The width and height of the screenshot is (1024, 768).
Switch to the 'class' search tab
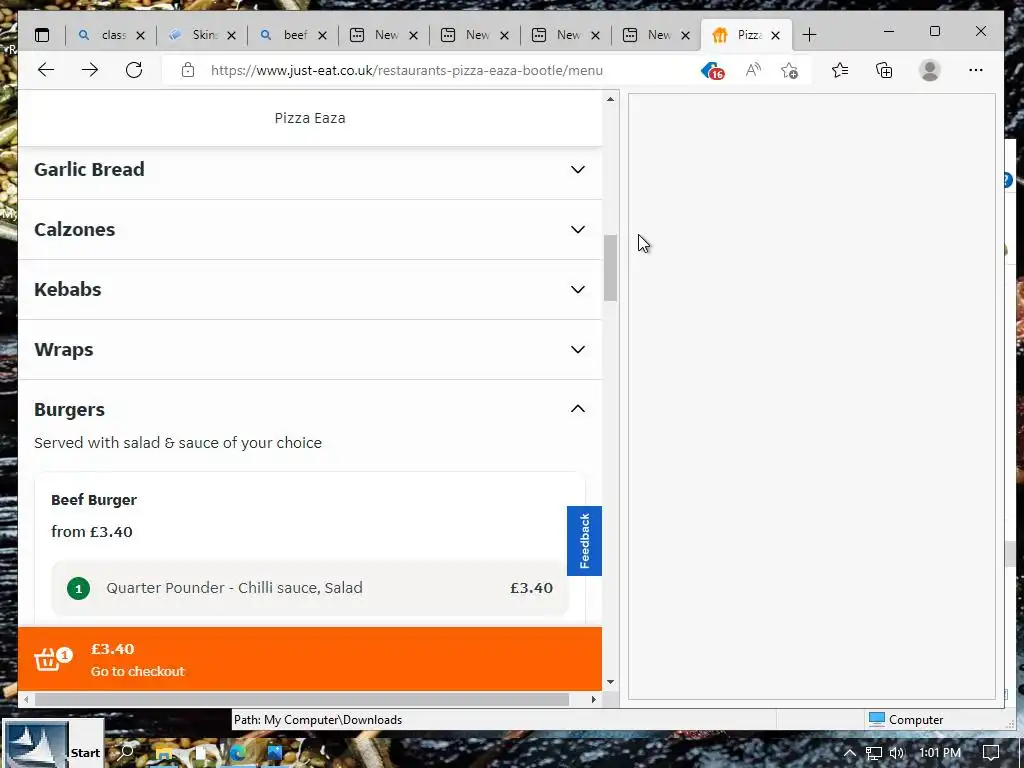[x=112, y=35]
